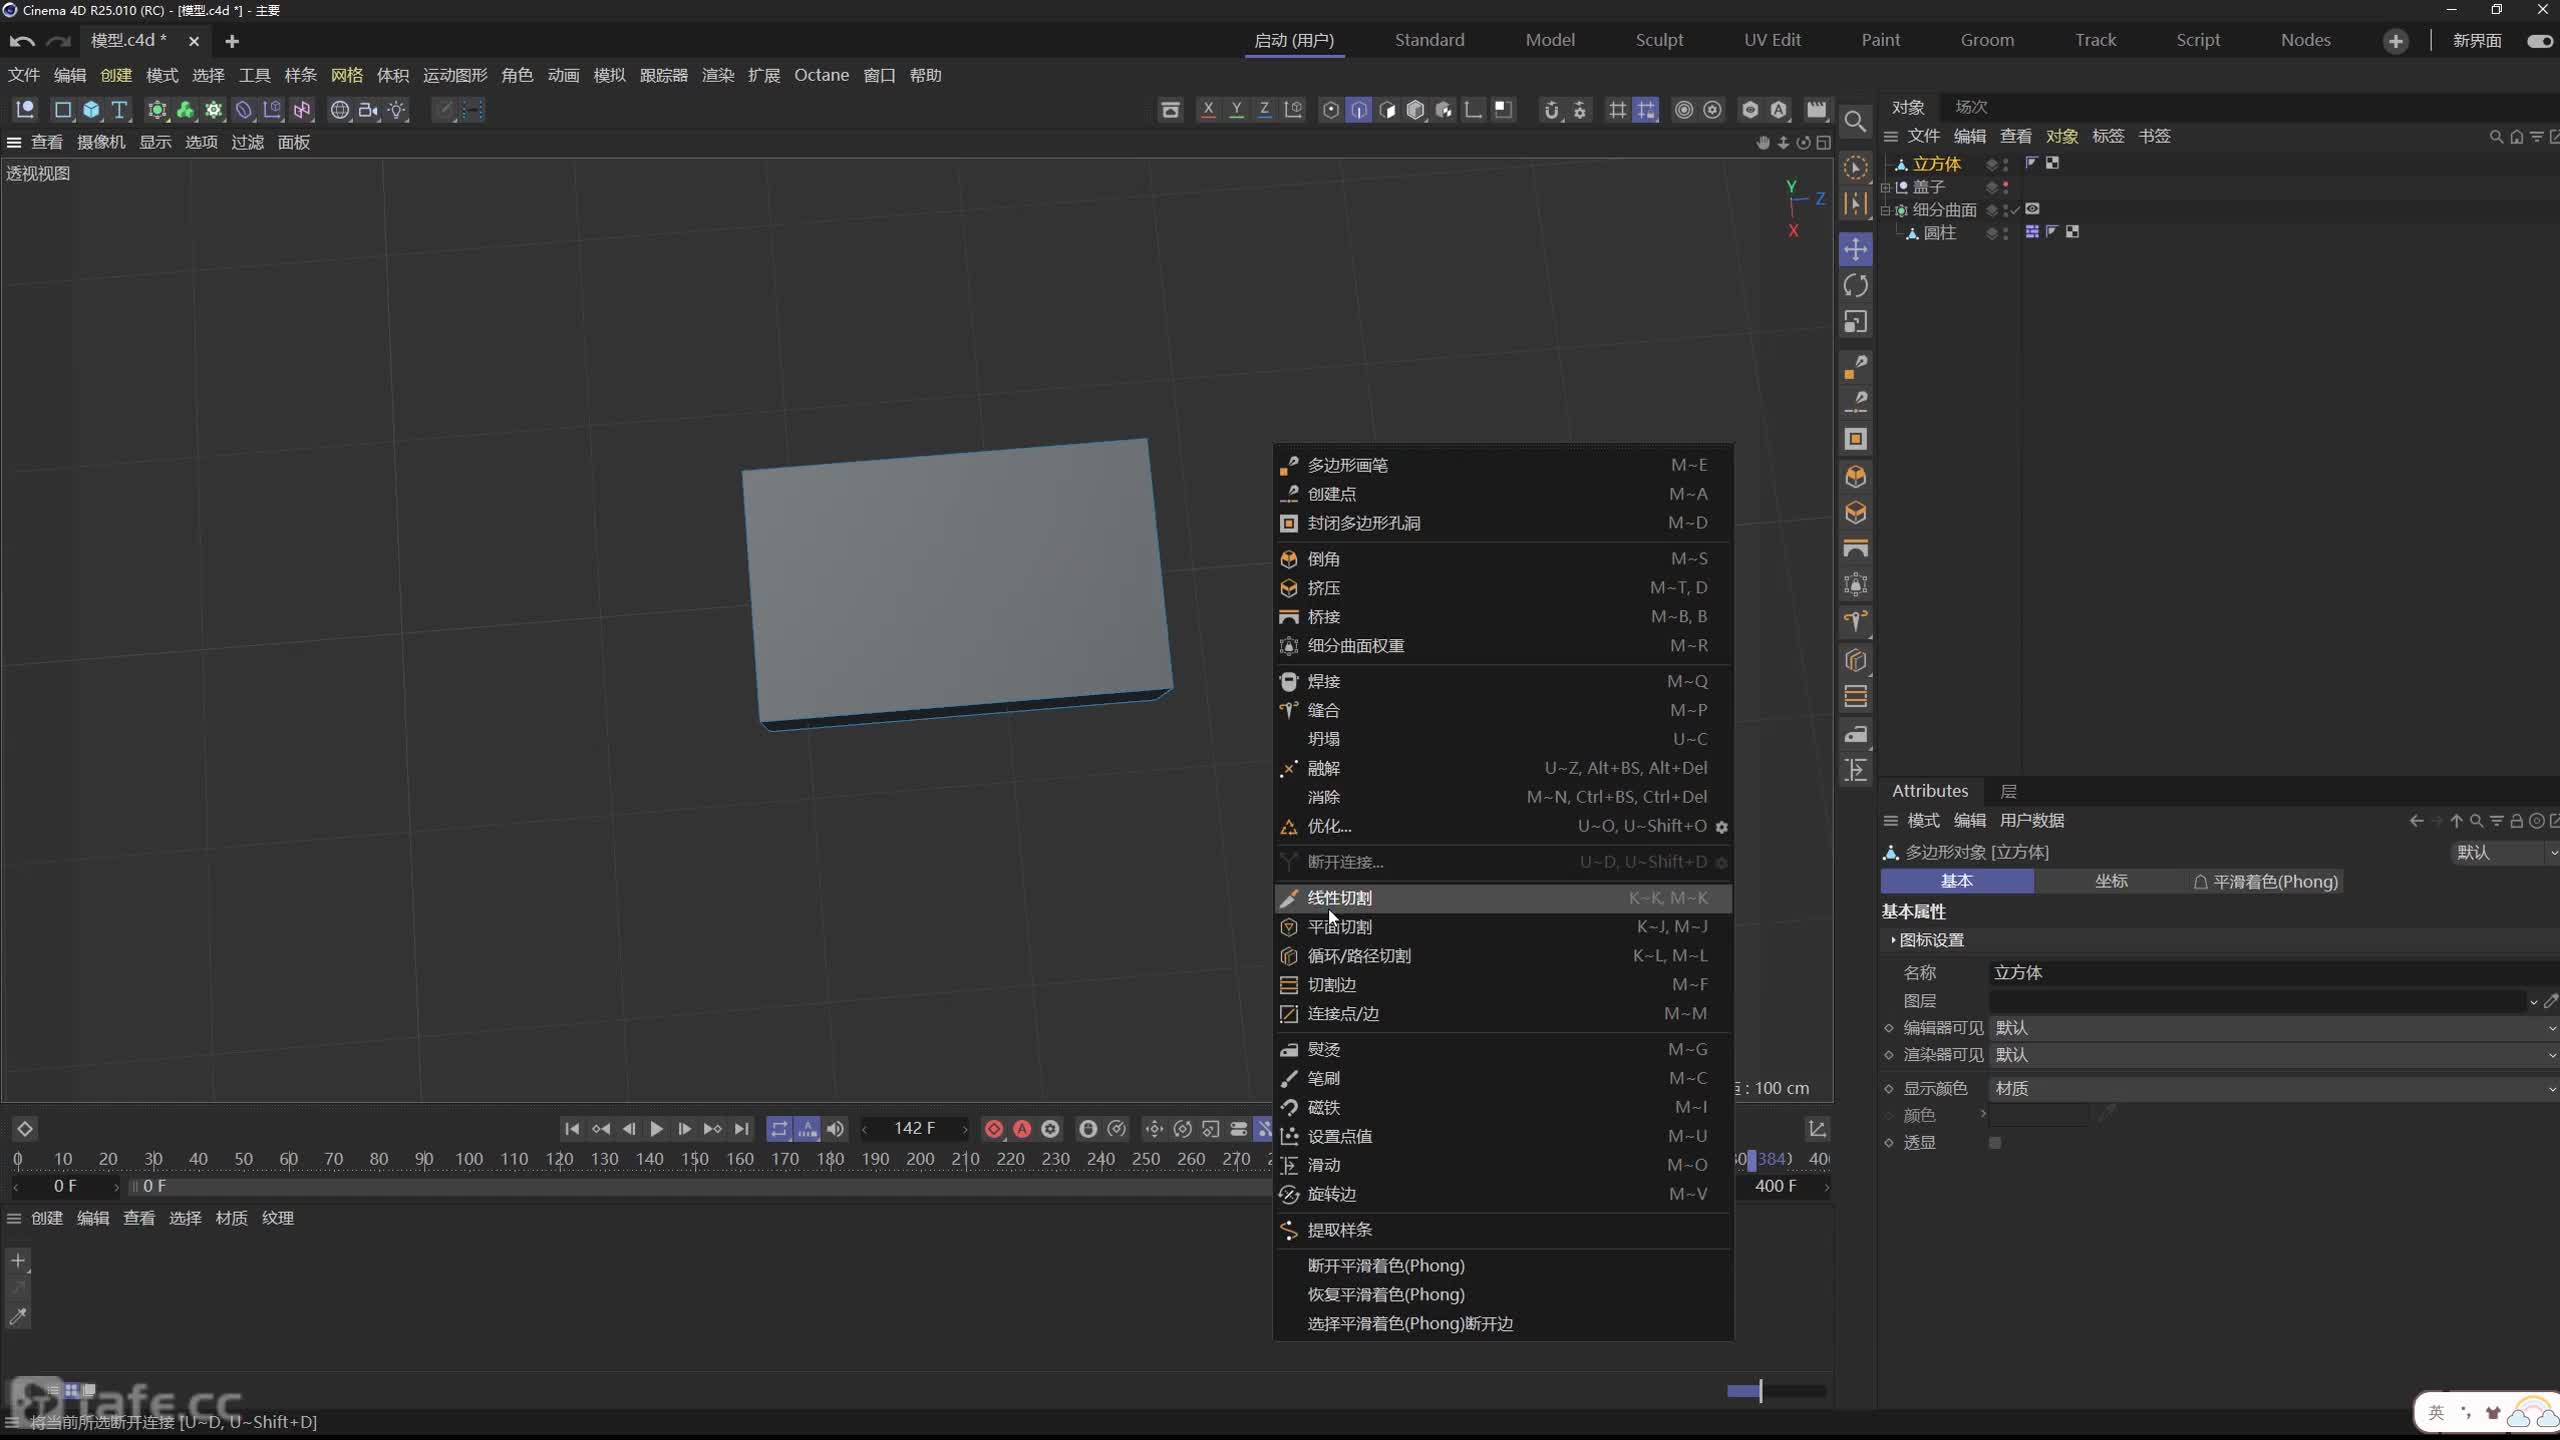Open the 显示颜色 dropdown
Viewport: 2560px width, 1440px height.
coord(2274,1088)
